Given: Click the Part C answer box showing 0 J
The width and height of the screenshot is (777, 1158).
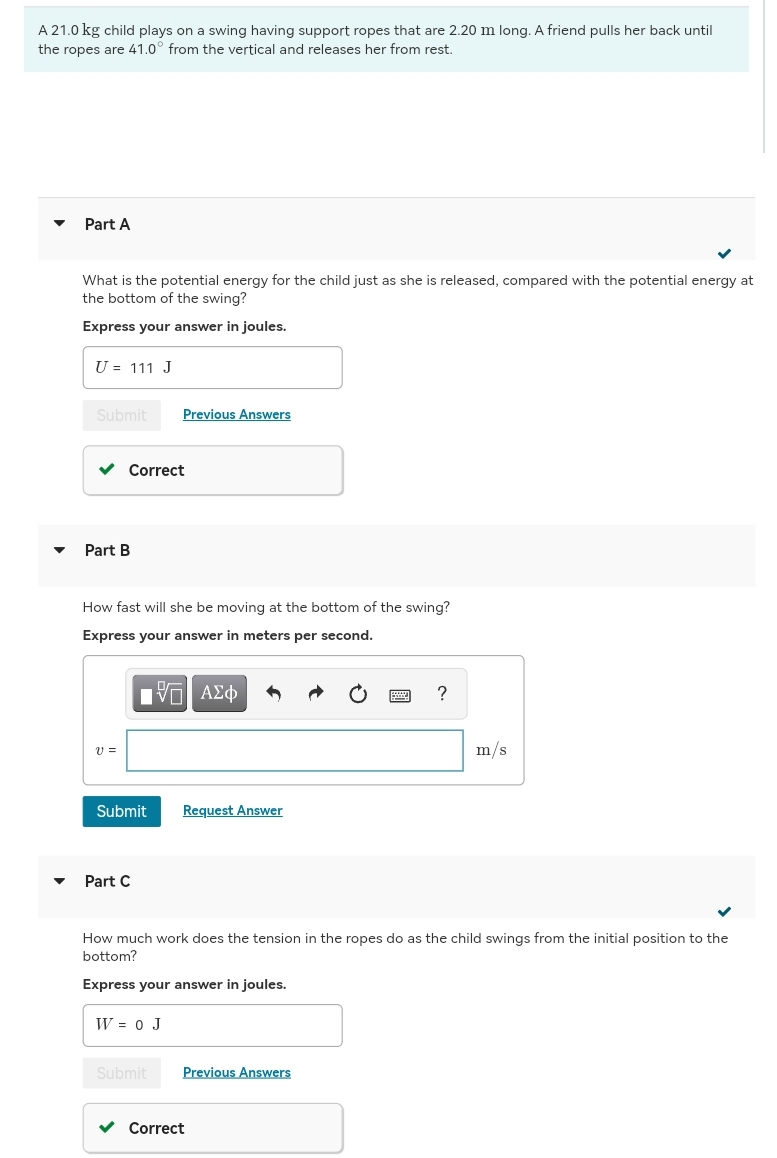Looking at the screenshot, I should (x=213, y=1025).
